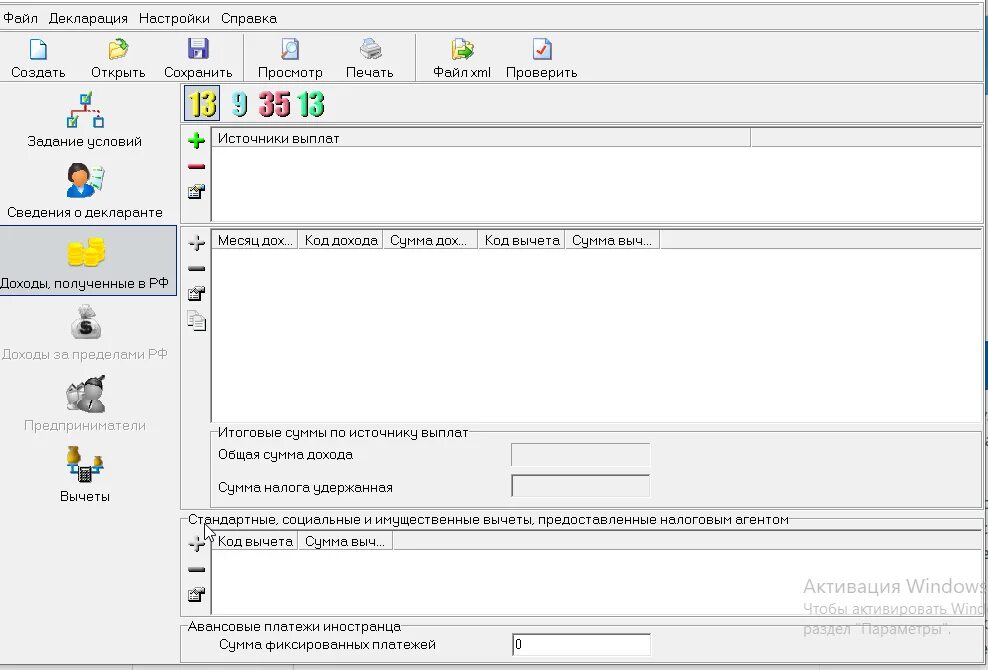Go to Сведения о декларанте section
The height and width of the screenshot is (670, 988).
tap(84, 190)
